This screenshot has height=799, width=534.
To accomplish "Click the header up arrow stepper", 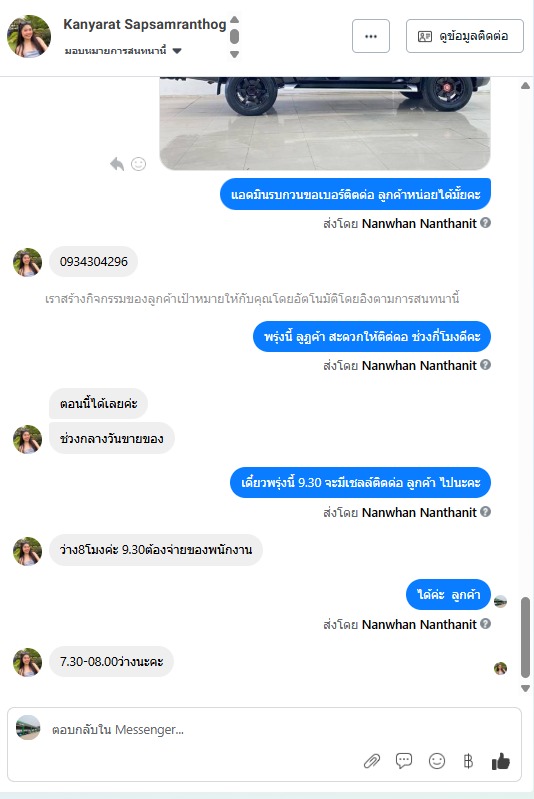I will [234, 20].
